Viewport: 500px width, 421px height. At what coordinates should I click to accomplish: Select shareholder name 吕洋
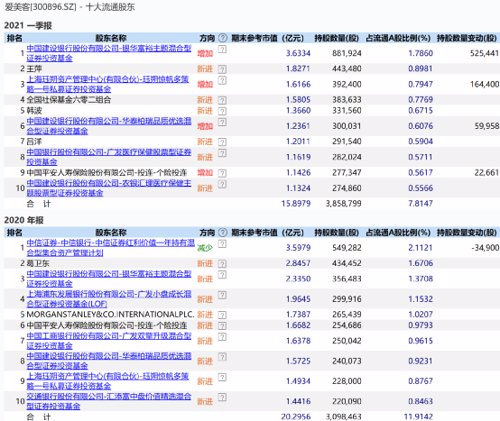coord(34,142)
